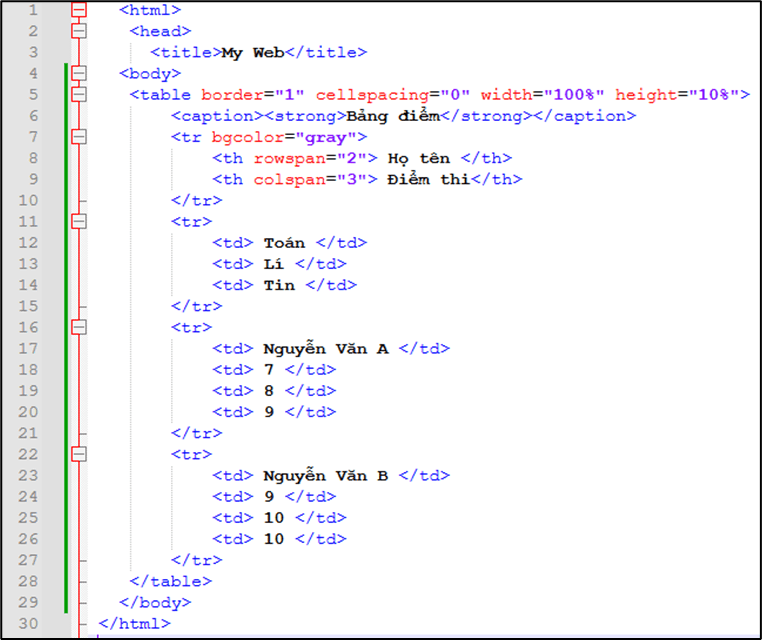Collapse the html fold marker on line 1

click(x=80, y=10)
